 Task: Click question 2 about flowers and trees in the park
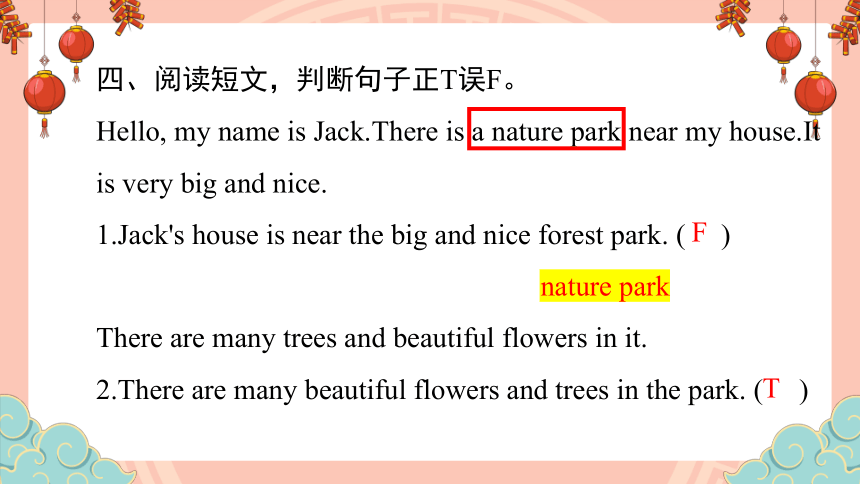pos(452,391)
